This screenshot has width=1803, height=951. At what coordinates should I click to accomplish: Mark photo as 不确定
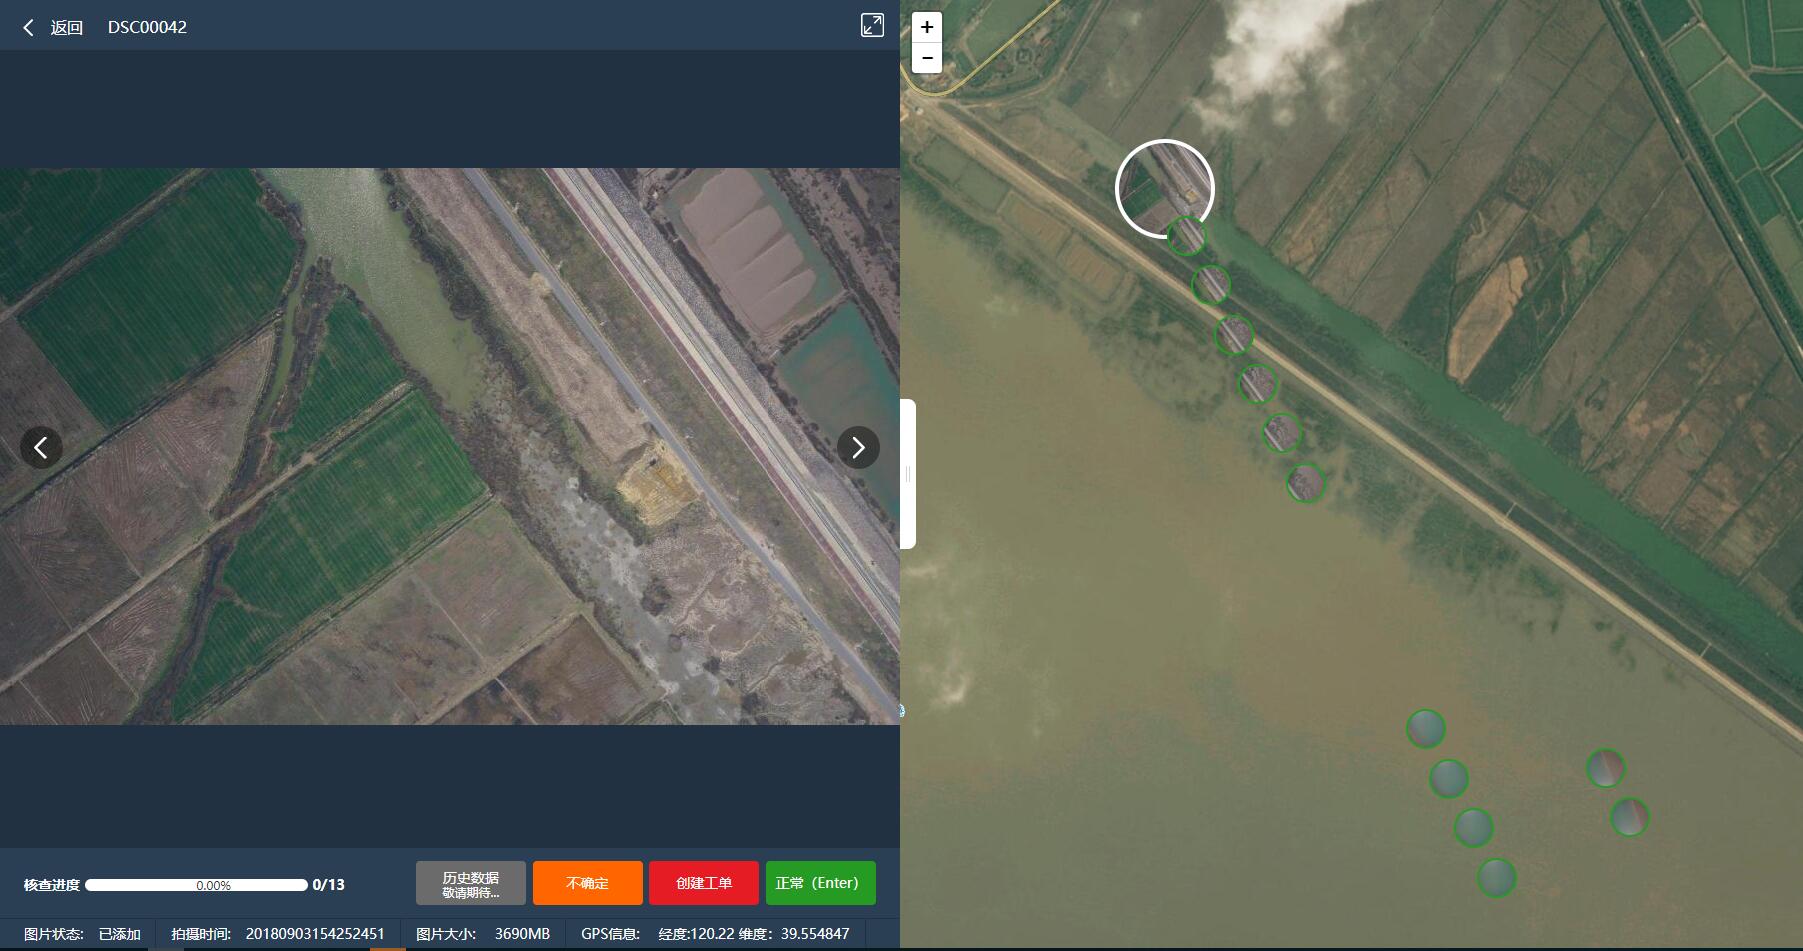coord(587,883)
